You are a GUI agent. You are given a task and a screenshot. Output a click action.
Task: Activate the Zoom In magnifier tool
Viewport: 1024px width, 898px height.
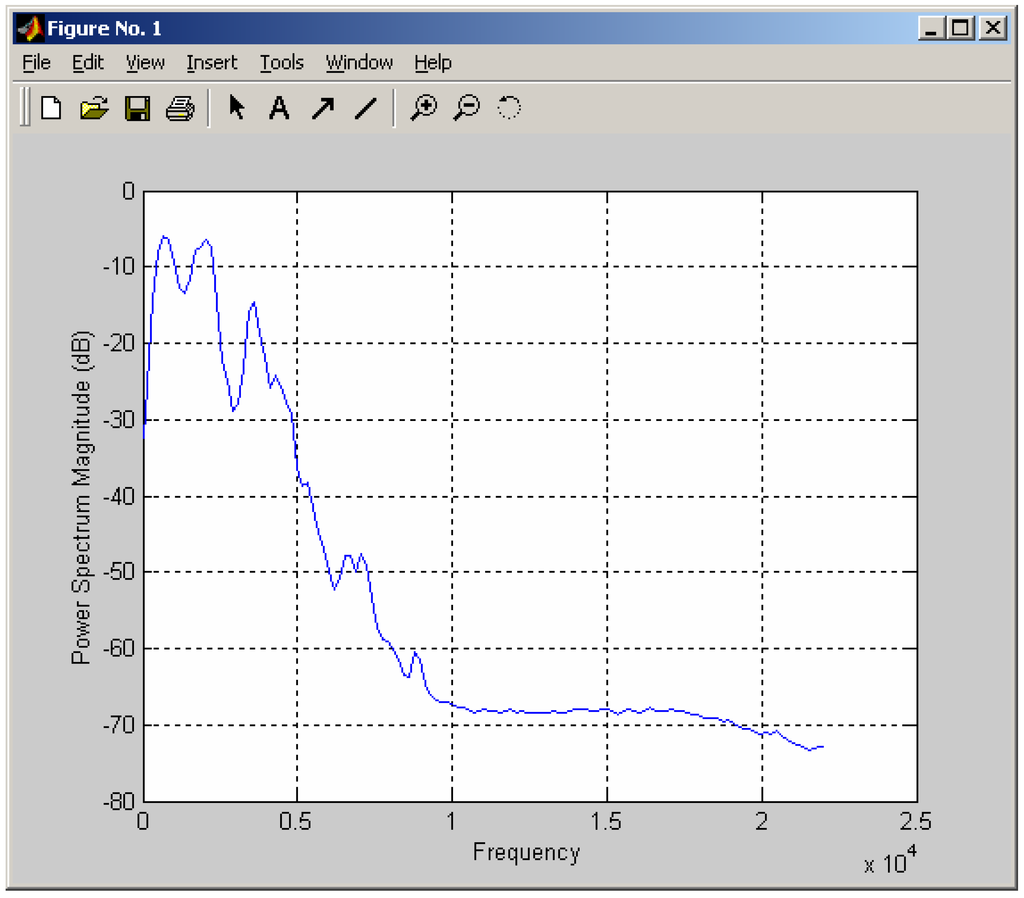click(x=424, y=108)
